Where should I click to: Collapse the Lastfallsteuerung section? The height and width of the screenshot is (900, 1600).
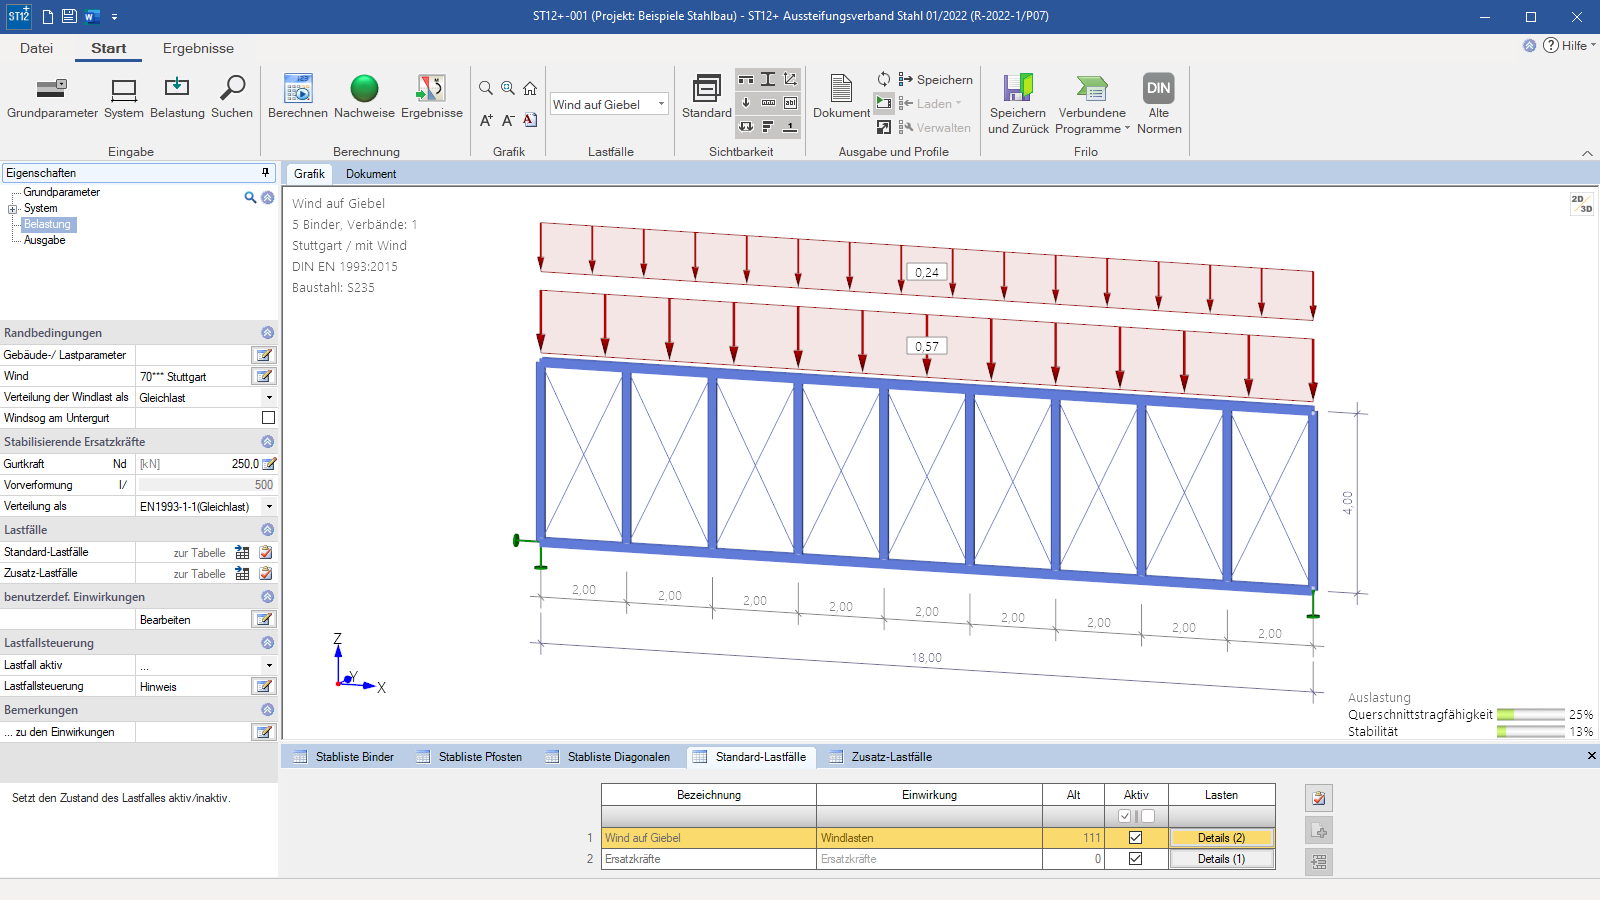click(x=267, y=643)
